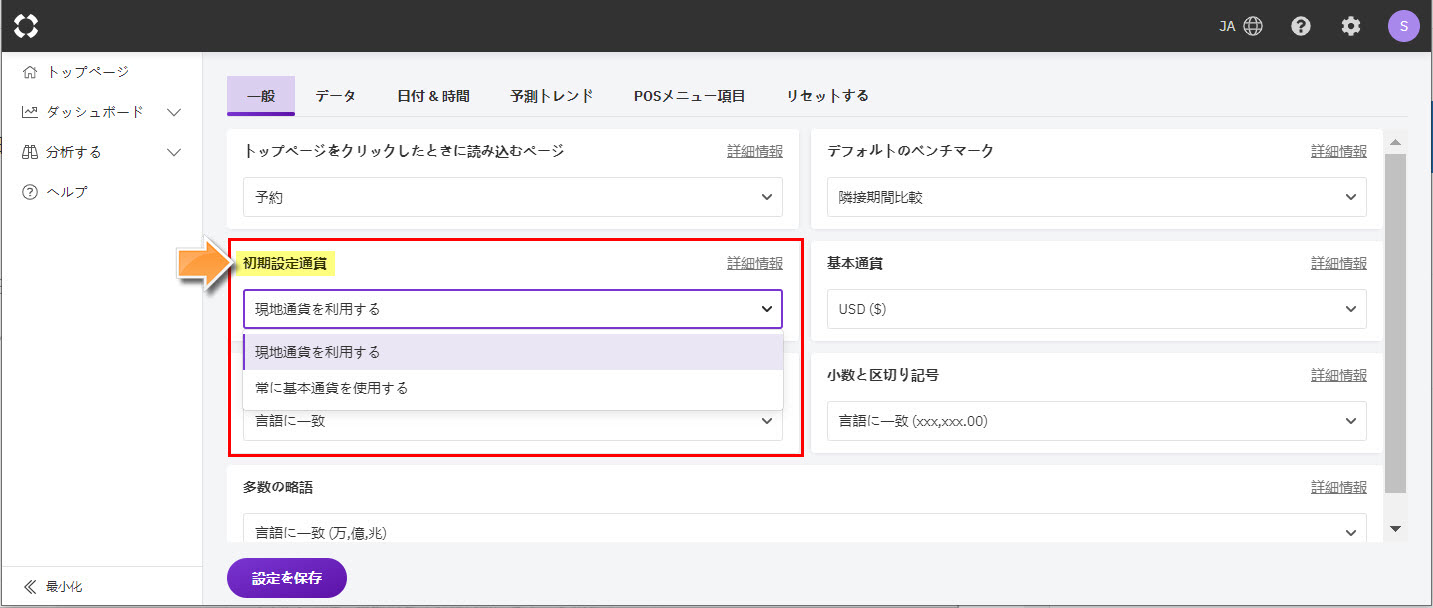Open 詳細情報 for デフォルトのベンチマーク
The image size is (1433, 608).
tap(1339, 151)
